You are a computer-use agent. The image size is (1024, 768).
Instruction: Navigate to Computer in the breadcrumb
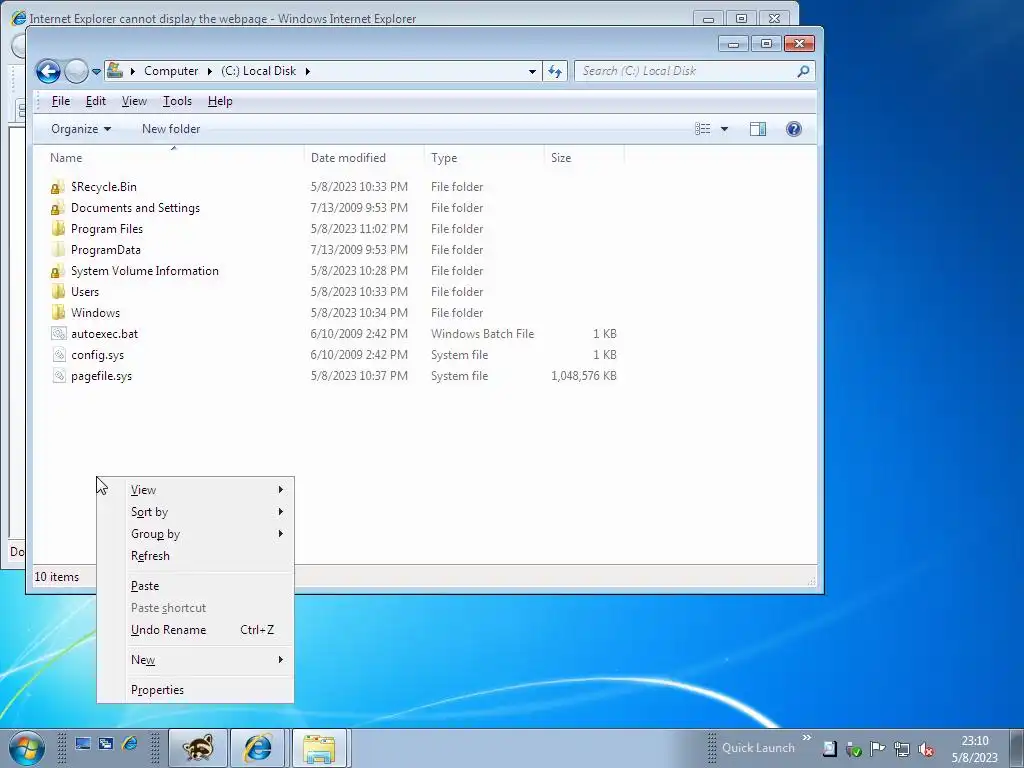171,71
